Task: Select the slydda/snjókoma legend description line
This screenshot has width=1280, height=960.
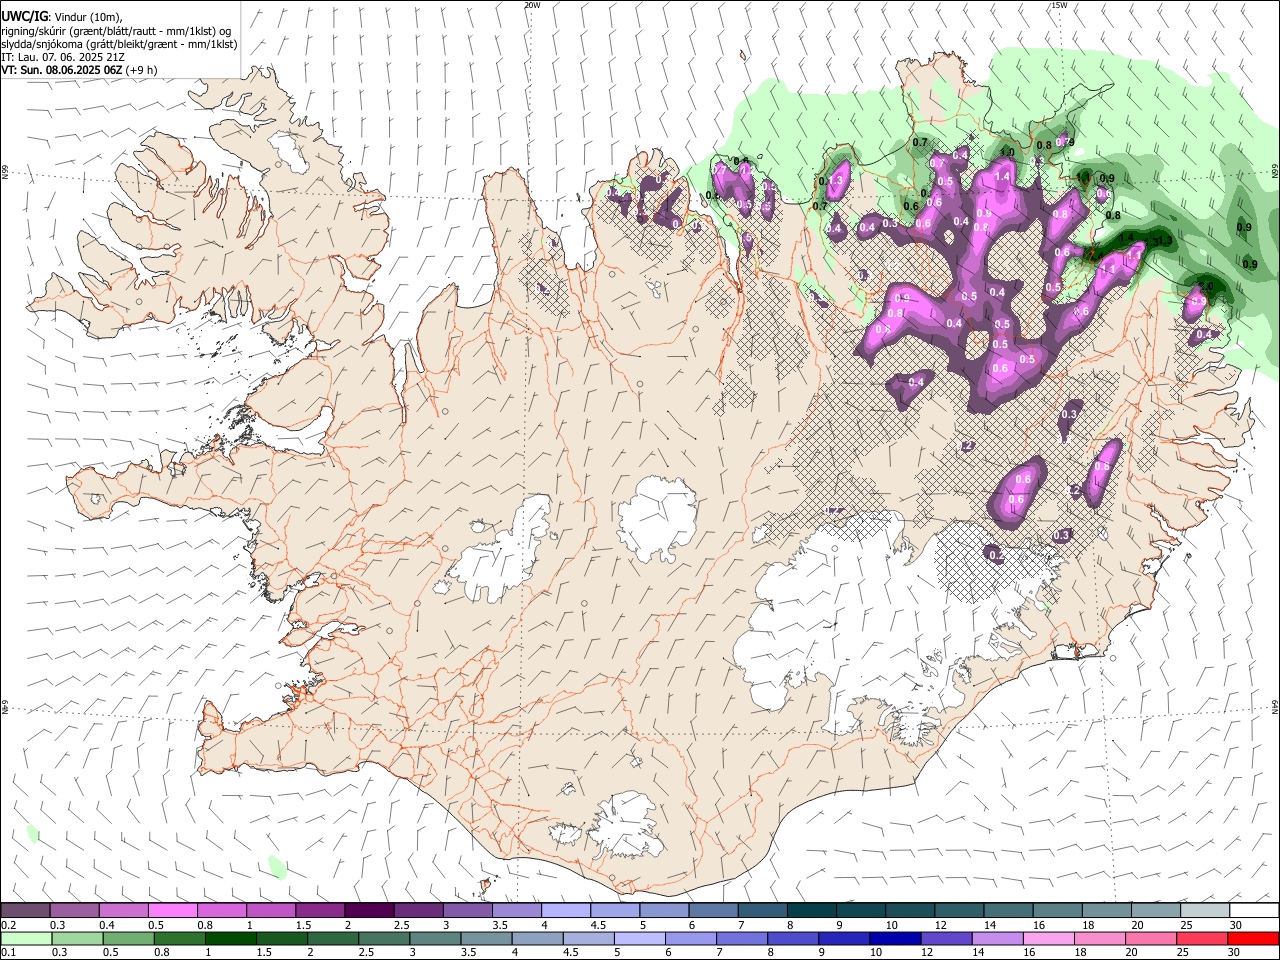Action: click(119, 44)
